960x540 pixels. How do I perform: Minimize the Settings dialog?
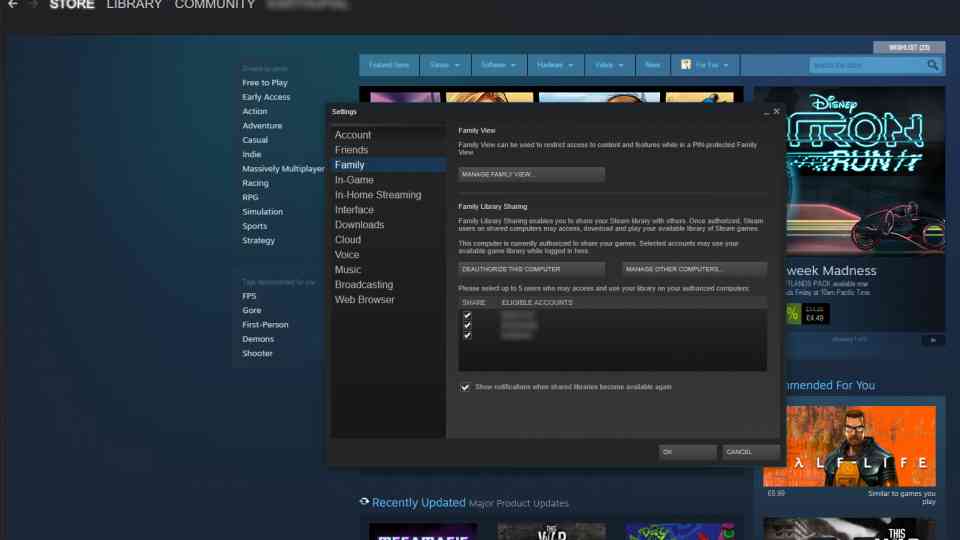click(766, 112)
